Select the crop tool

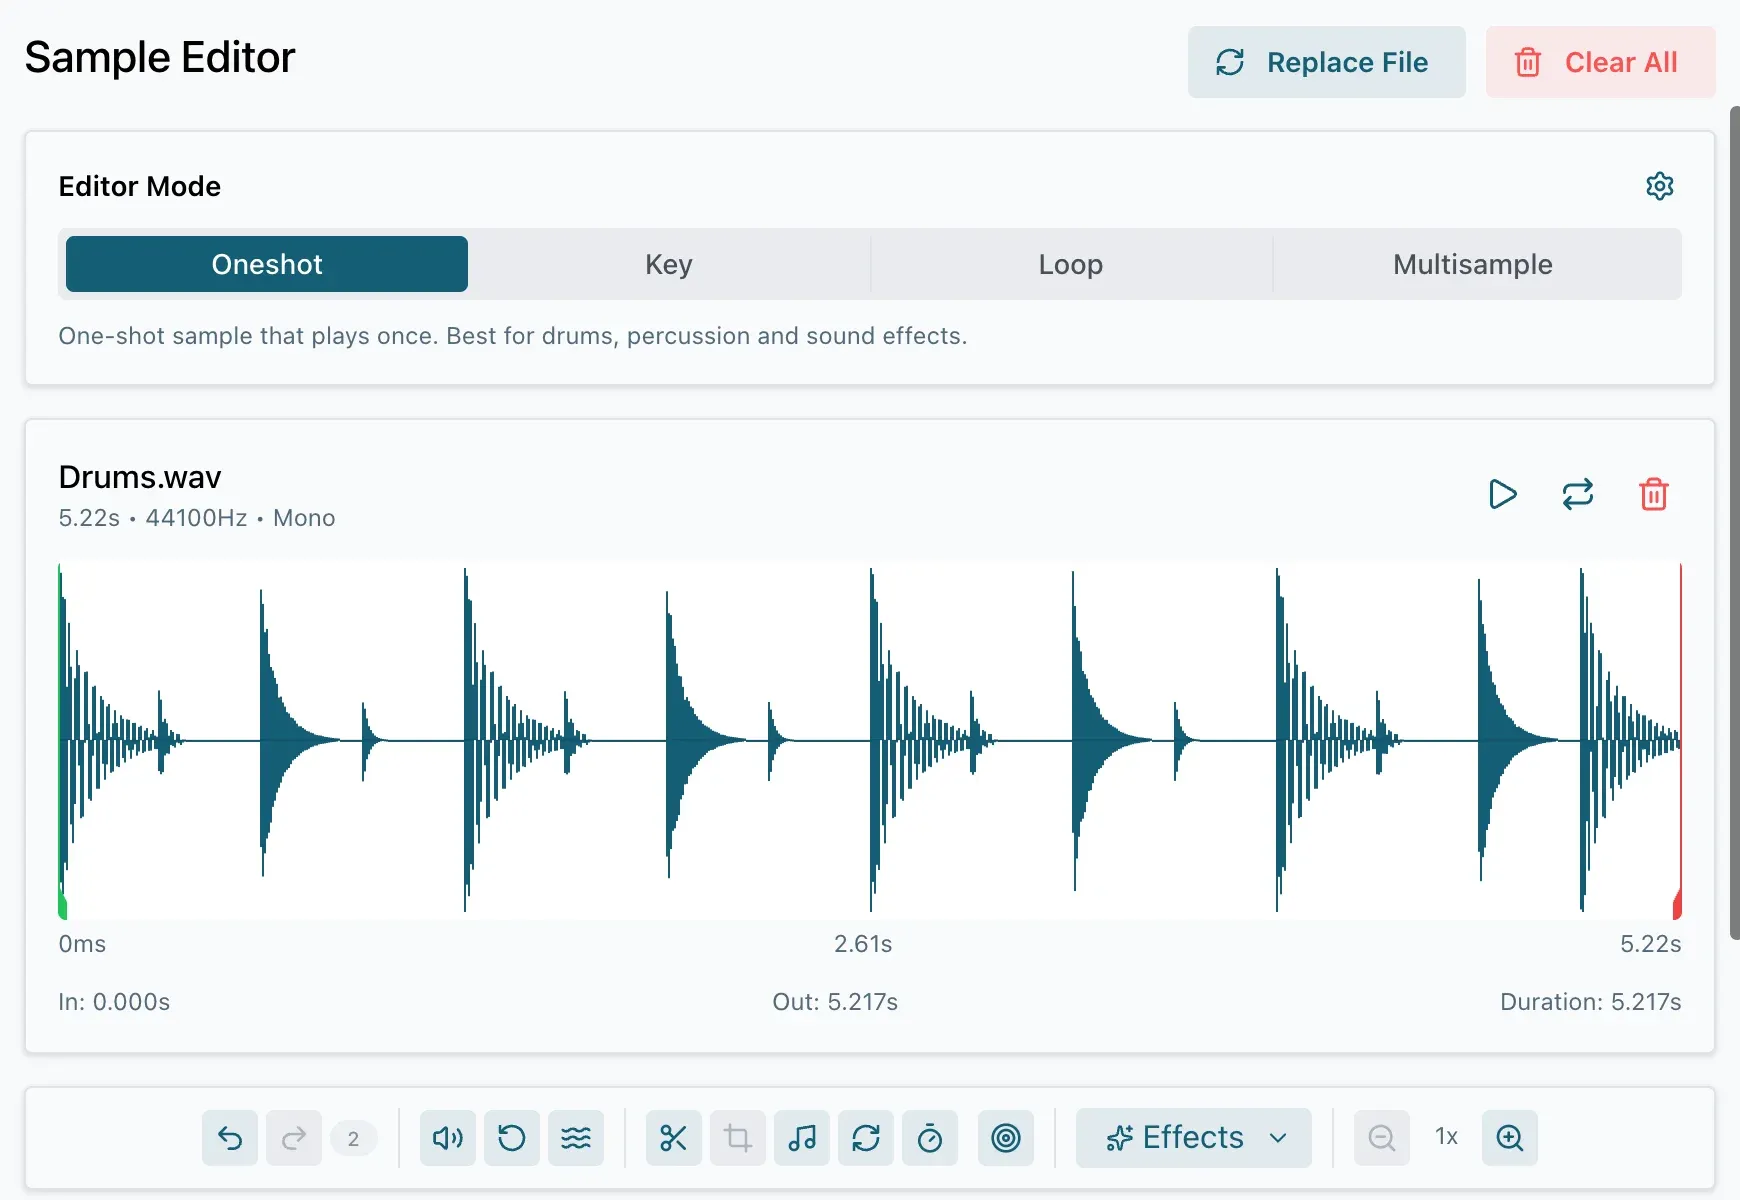tap(738, 1138)
